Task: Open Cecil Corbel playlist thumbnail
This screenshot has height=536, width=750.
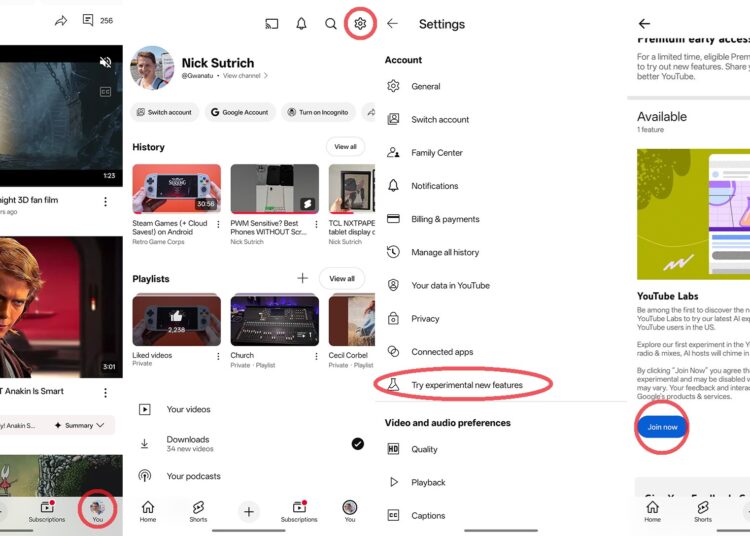Action: pos(352,320)
